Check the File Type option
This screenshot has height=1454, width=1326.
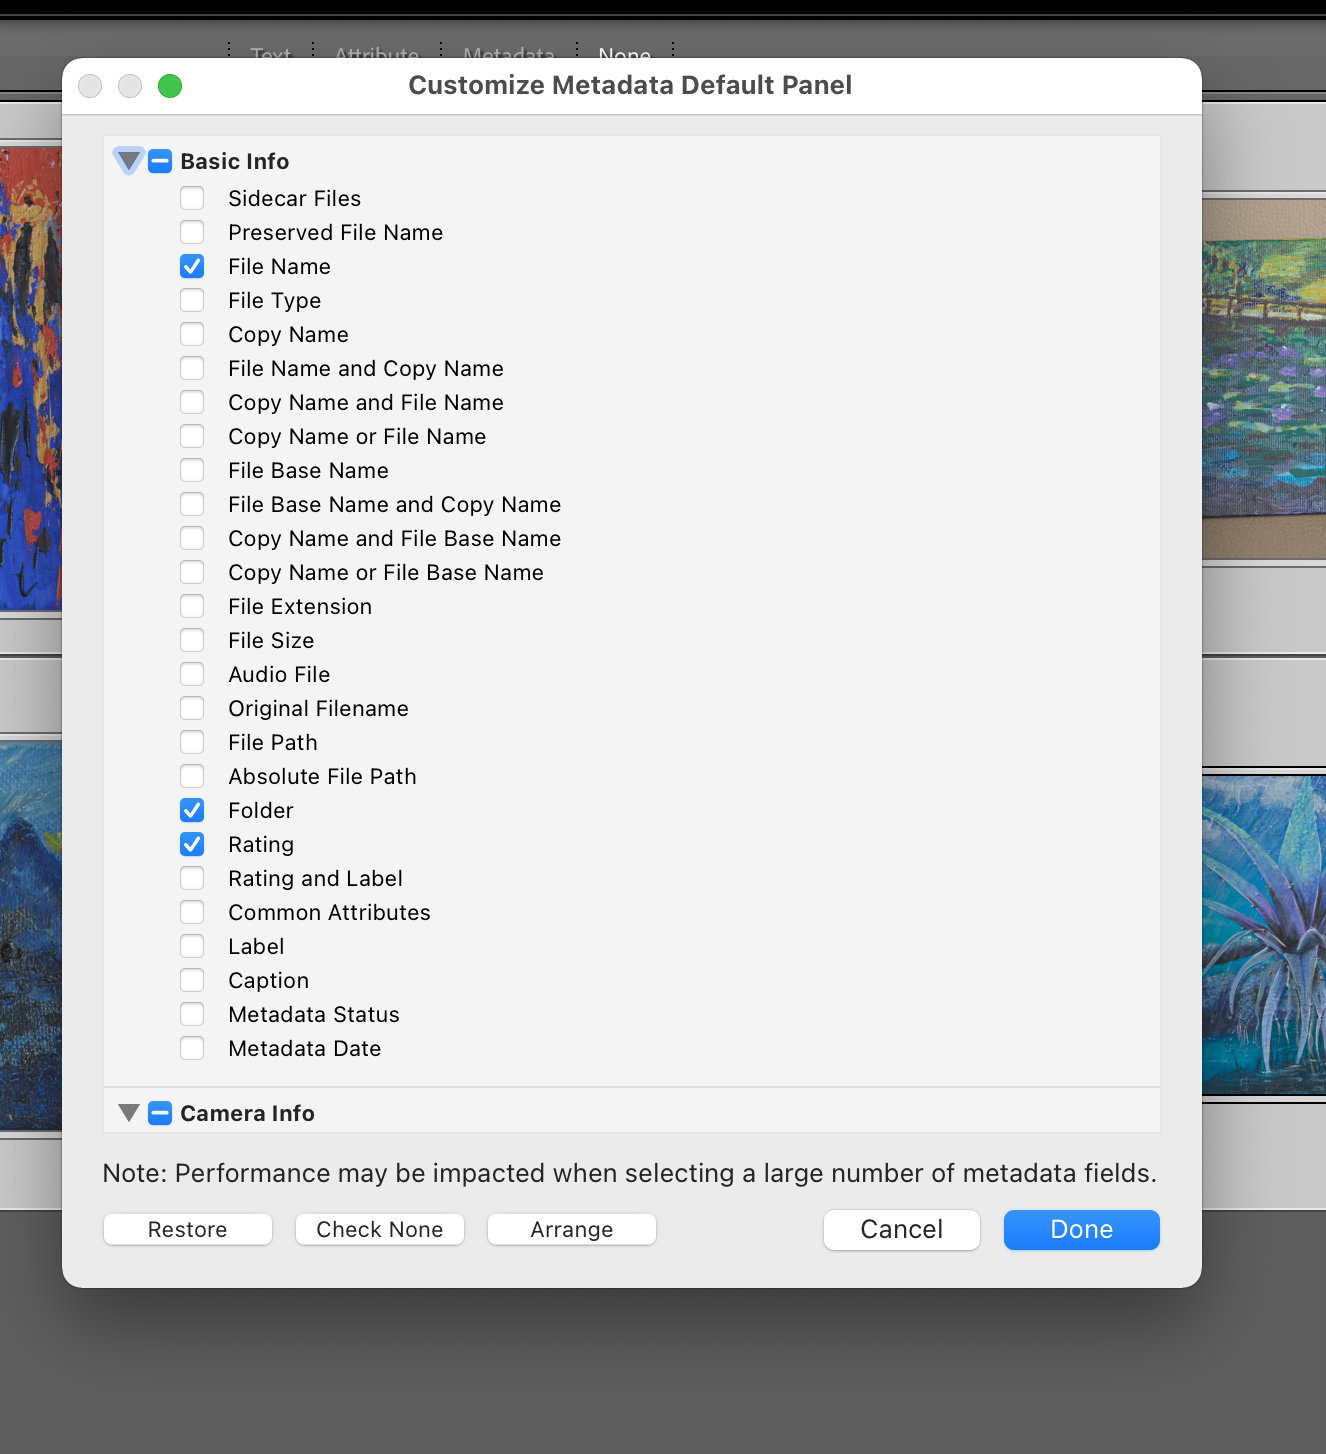point(192,300)
